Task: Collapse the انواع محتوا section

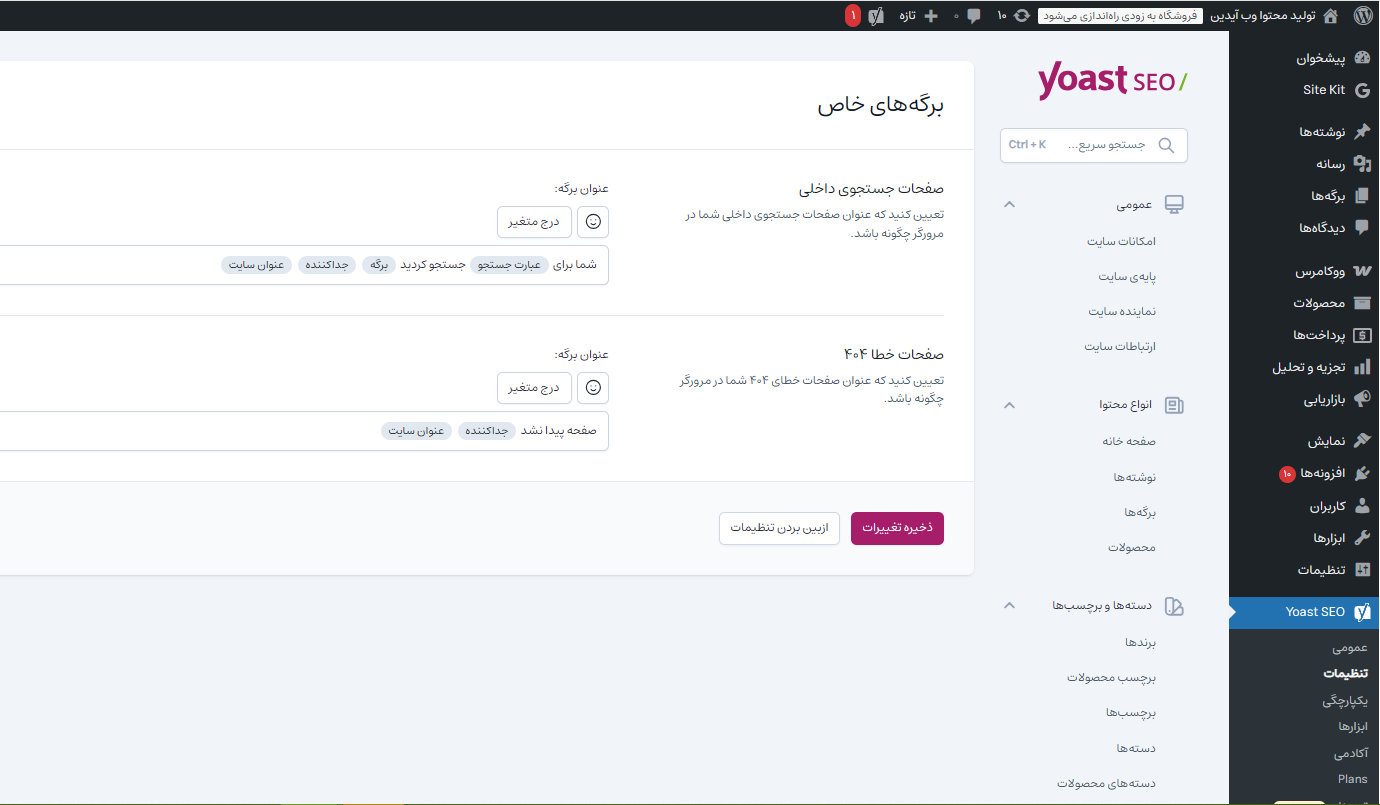Action: 1009,405
